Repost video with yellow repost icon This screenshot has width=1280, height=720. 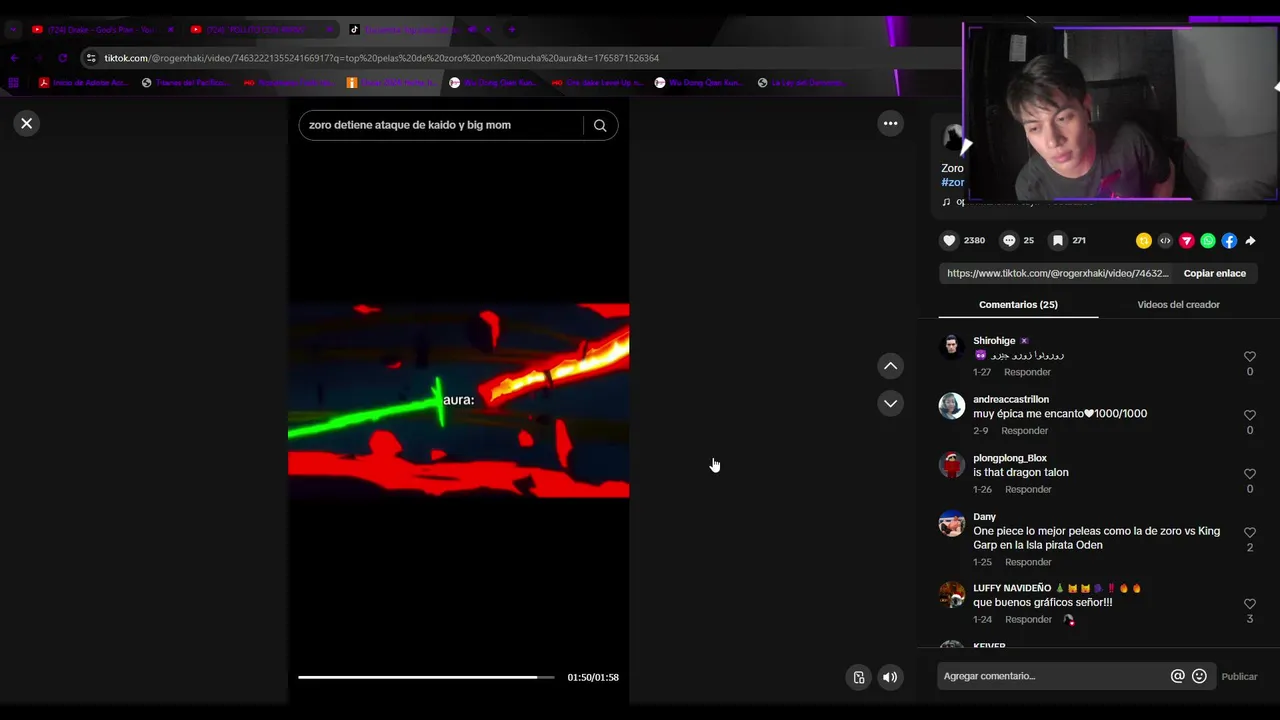tap(1144, 241)
